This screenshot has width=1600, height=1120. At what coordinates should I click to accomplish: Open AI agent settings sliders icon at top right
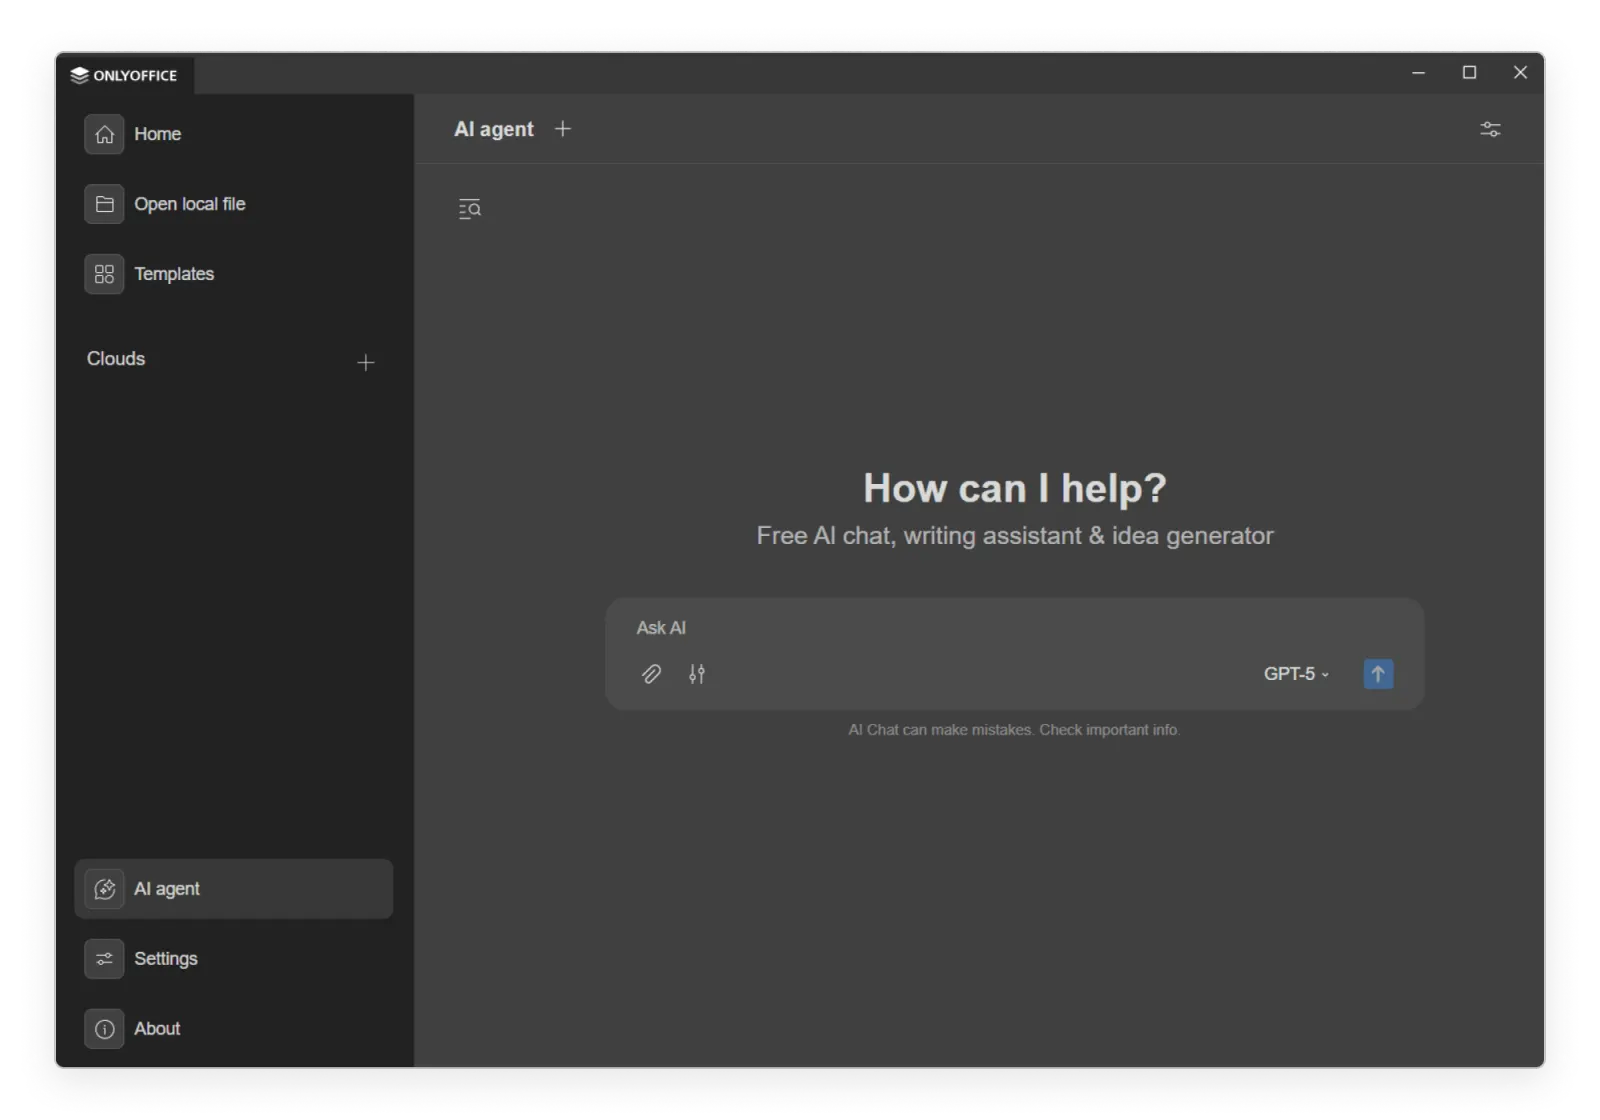pyautogui.click(x=1490, y=129)
